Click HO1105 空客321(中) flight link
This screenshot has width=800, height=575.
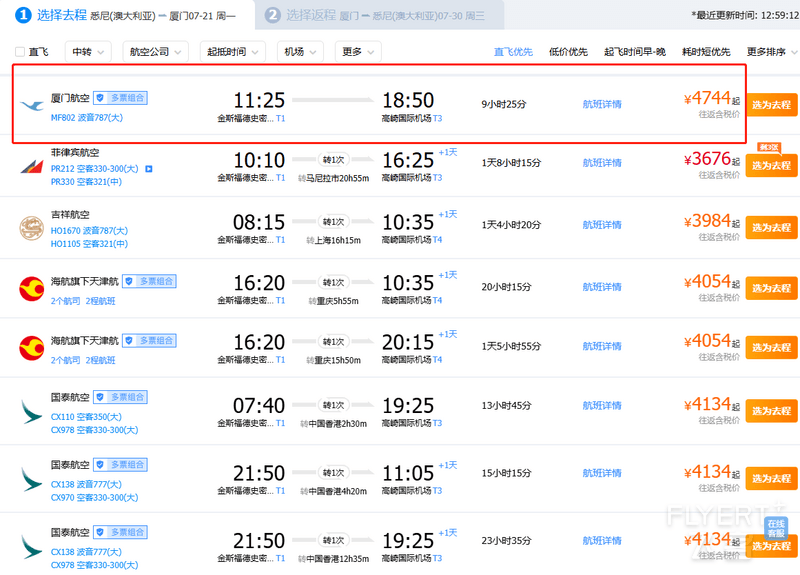pos(89,244)
